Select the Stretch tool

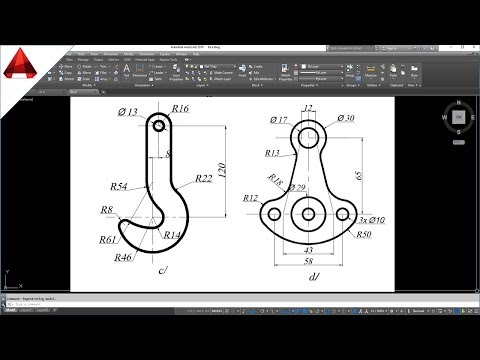point(67,79)
